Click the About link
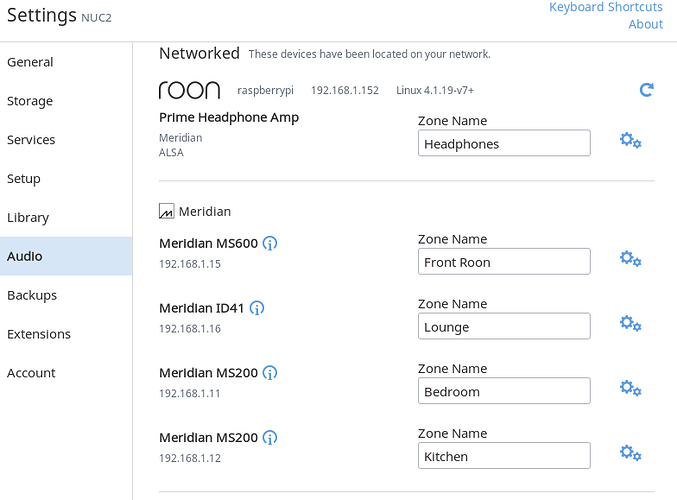677x500 pixels. pos(645,24)
